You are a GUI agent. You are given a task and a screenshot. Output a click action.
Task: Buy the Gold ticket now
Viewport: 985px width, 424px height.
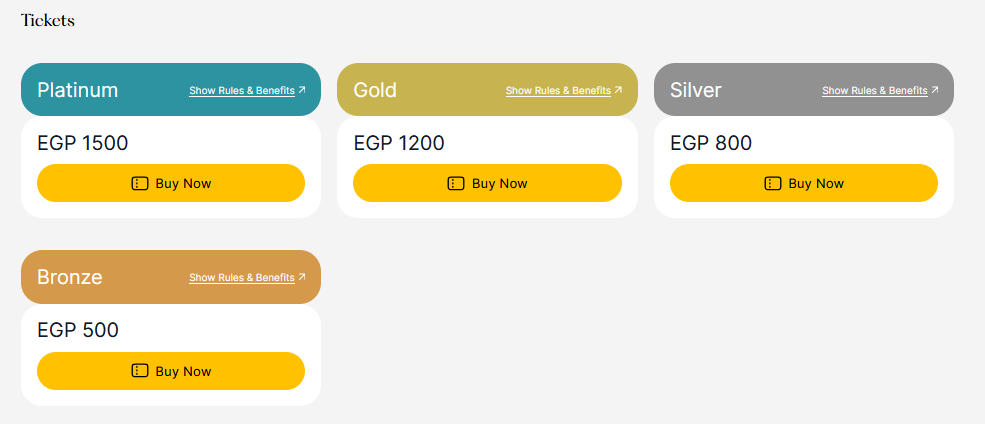(x=487, y=183)
